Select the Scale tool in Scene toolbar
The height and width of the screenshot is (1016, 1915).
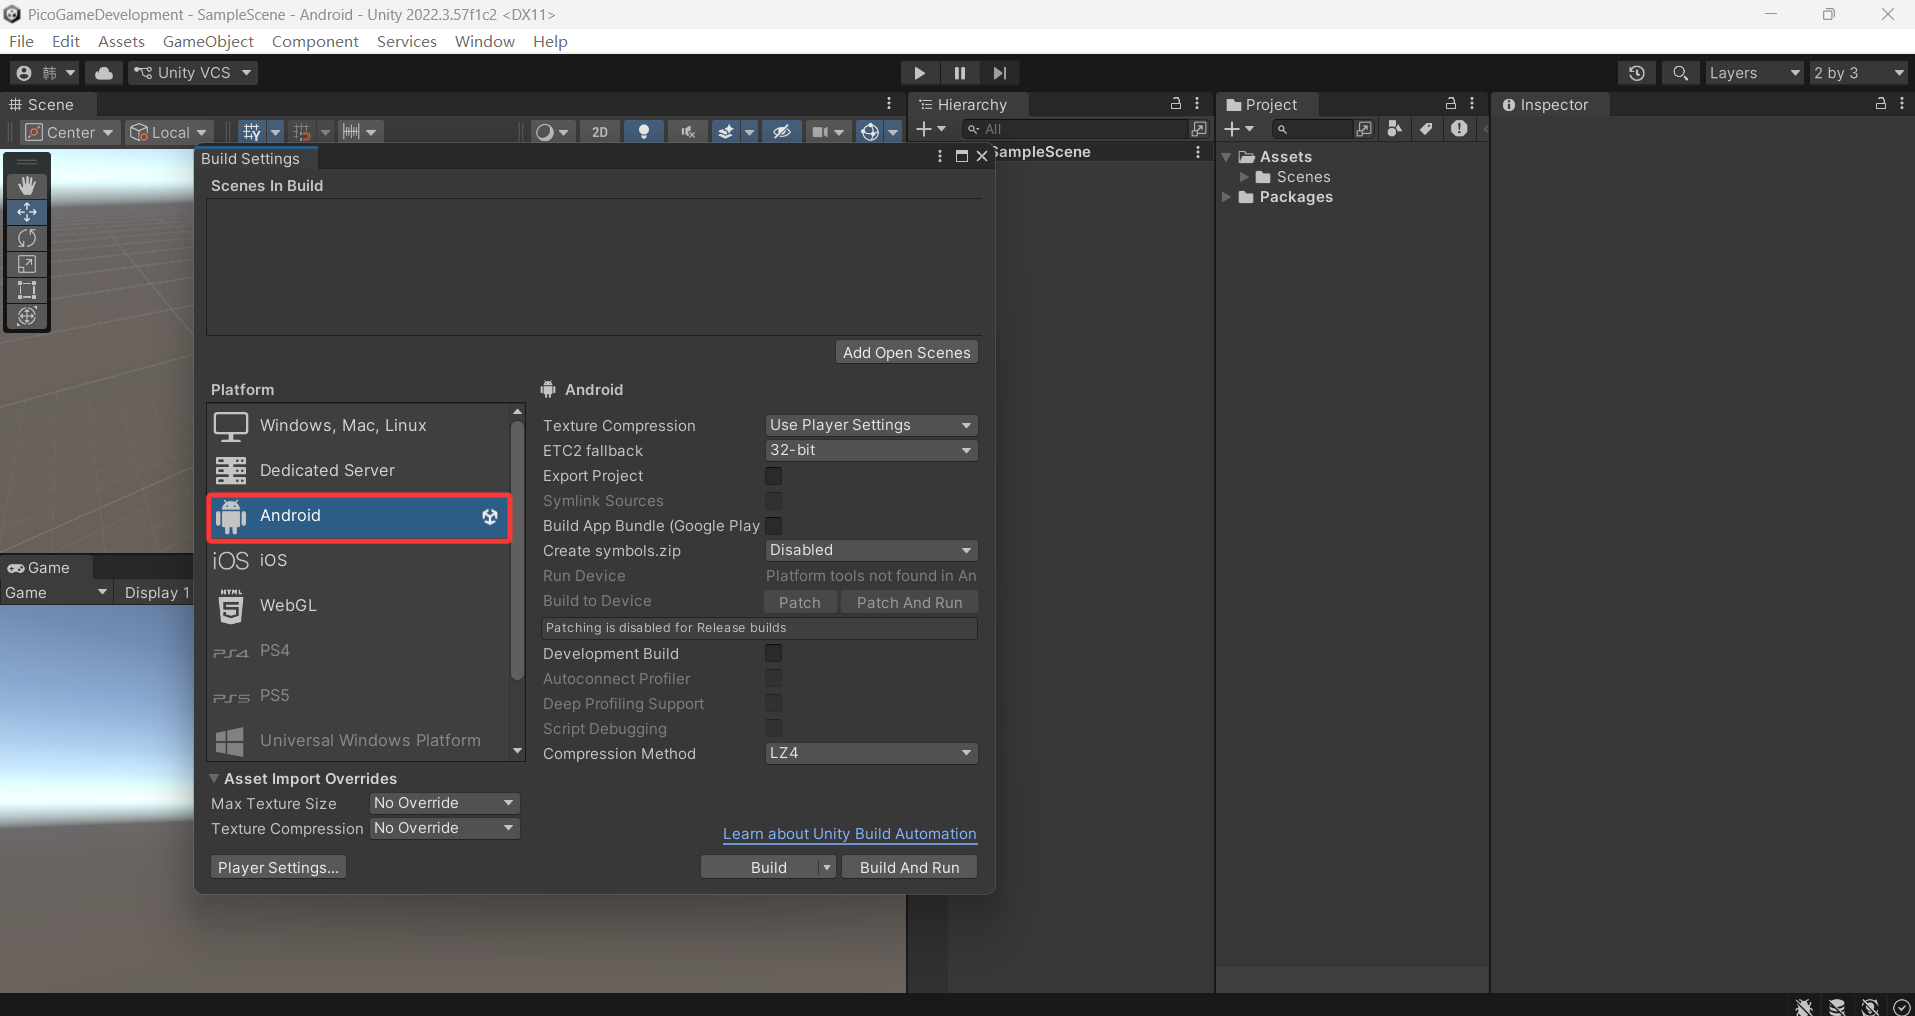click(x=27, y=264)
